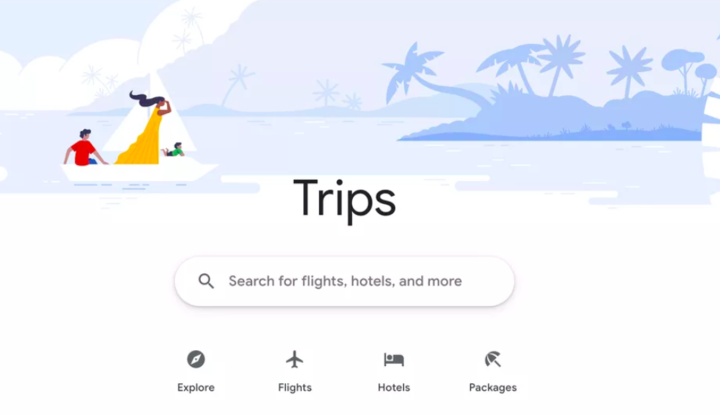Click the man in the red shirt

[x=84, y=148]
